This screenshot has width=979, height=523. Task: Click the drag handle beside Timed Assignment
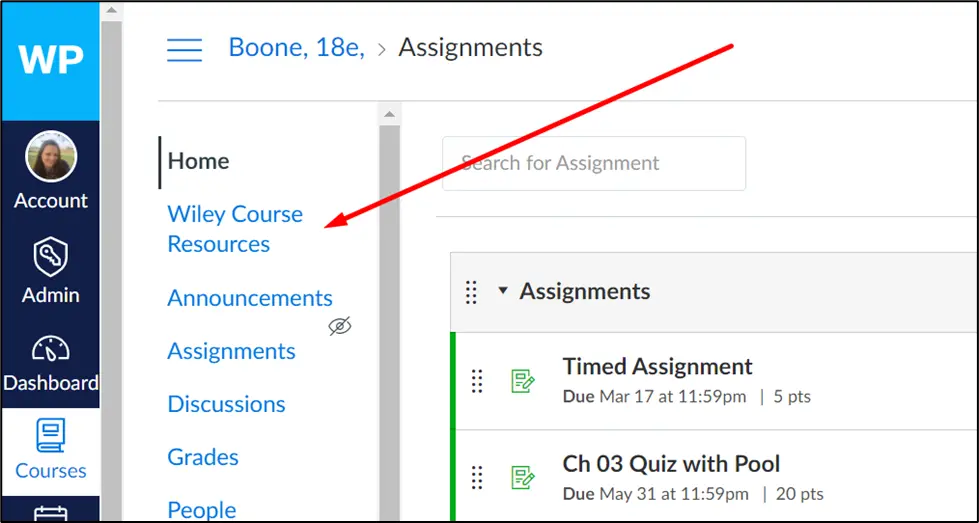tap(477, 381)
